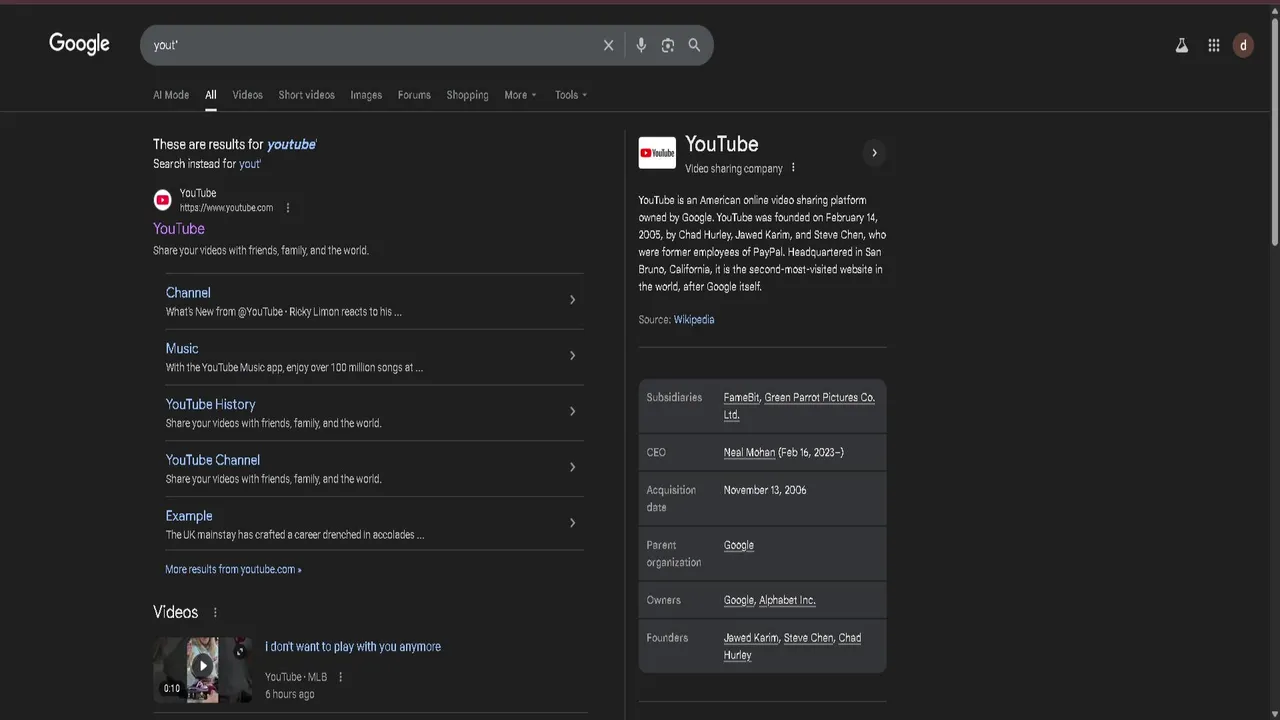Start voice search with microphone icon
The image size is (1280, 720).
pyautogui.click(x=641, y=45)
